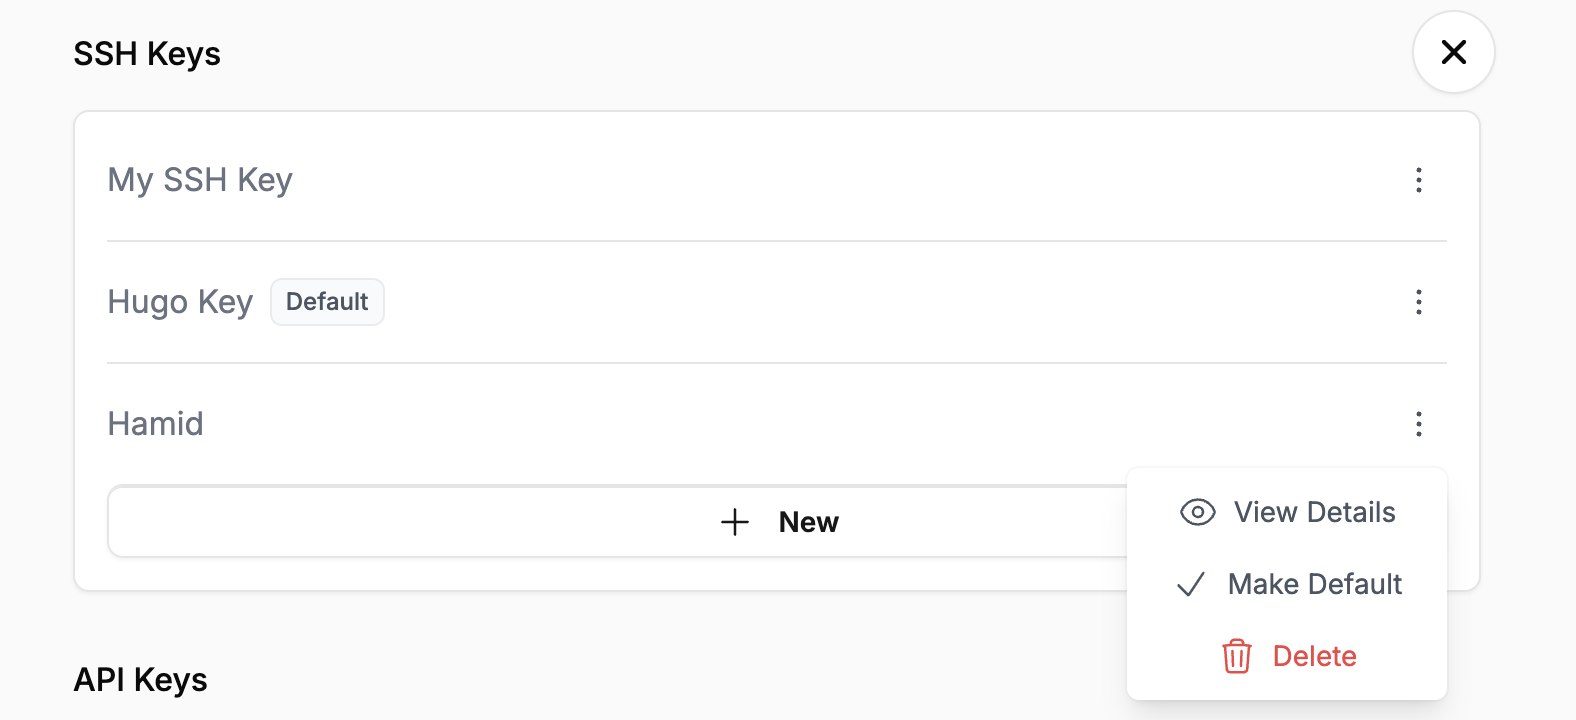Click the plus icon in New button

pyautogui.click(x=735, y=522)
